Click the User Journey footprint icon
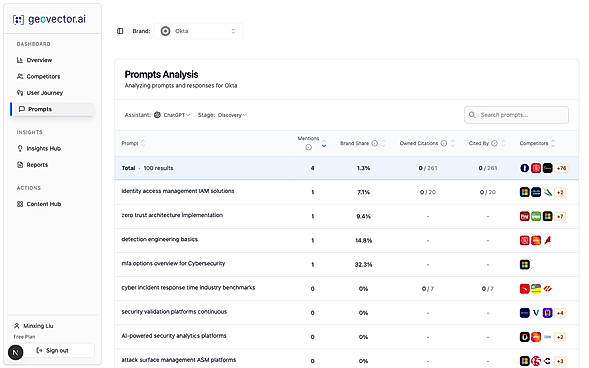The image size is (589, 368). pos(20,93)
